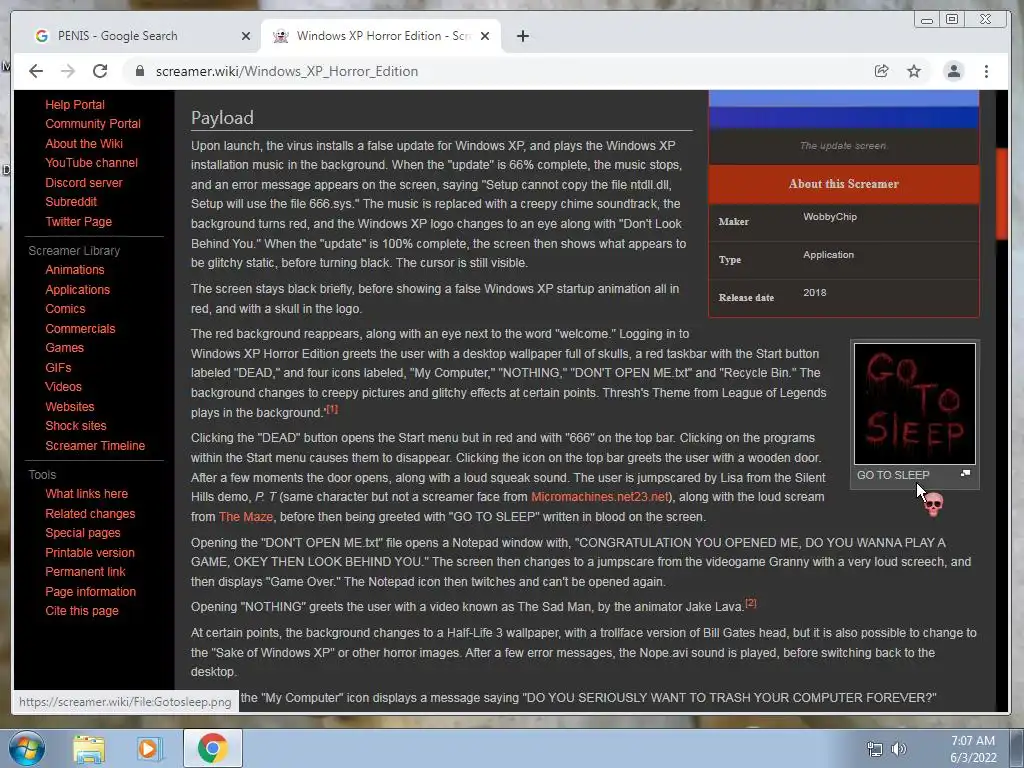Open the Printable version link
This screenshot has height=768, width=1024.
89,552
